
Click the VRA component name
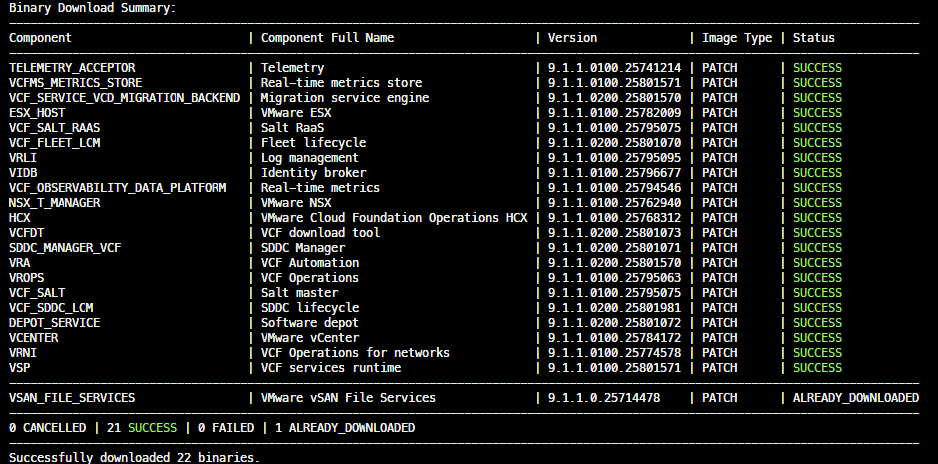click(x=19, y=262)
